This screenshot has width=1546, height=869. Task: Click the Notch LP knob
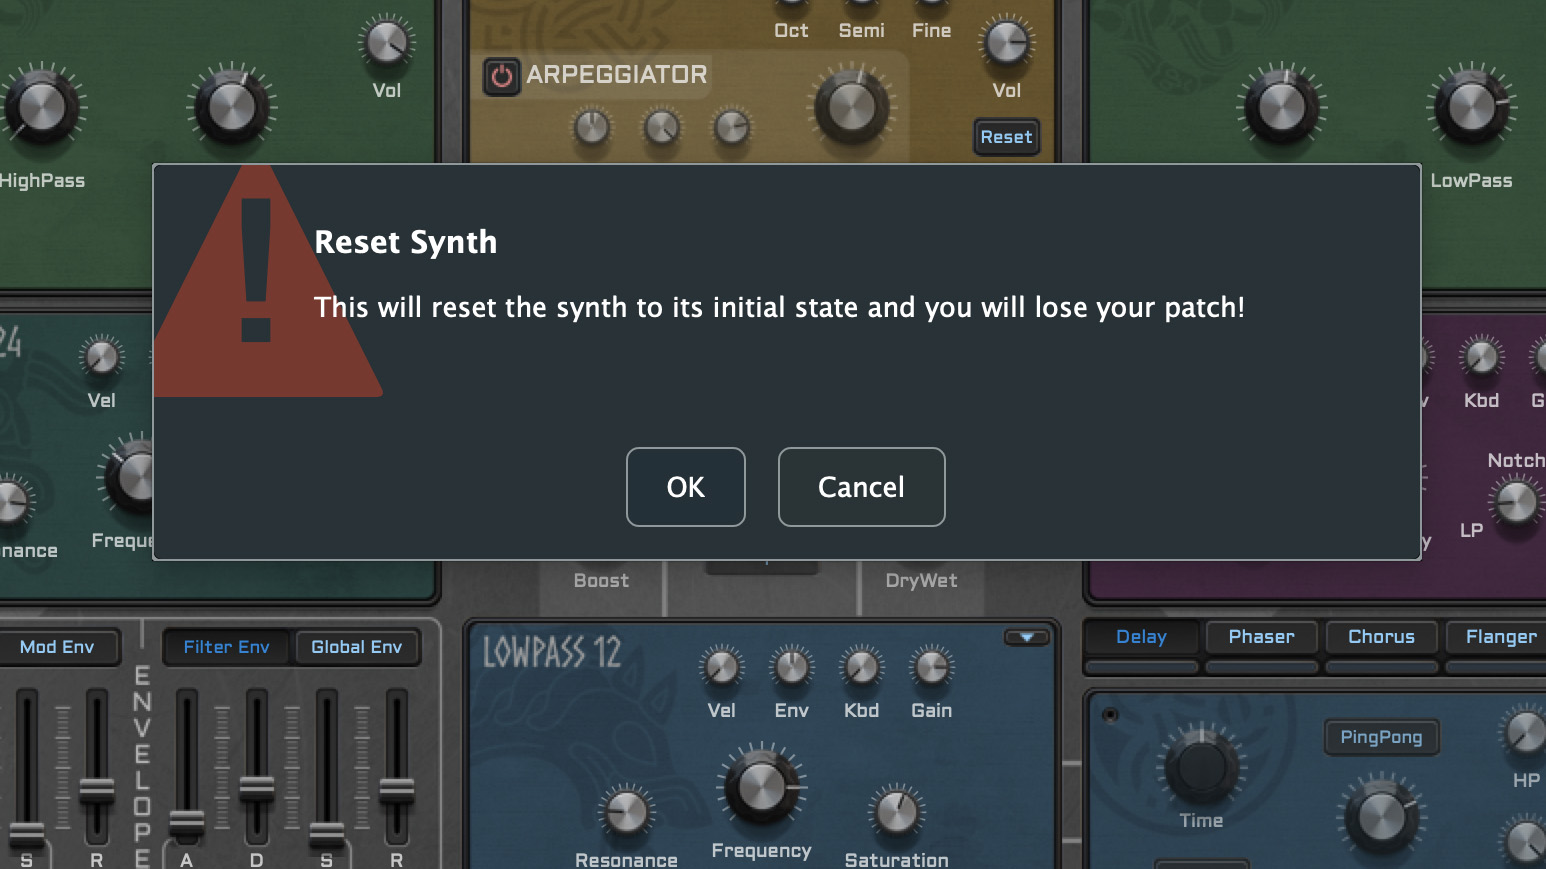pos(1516,501)
